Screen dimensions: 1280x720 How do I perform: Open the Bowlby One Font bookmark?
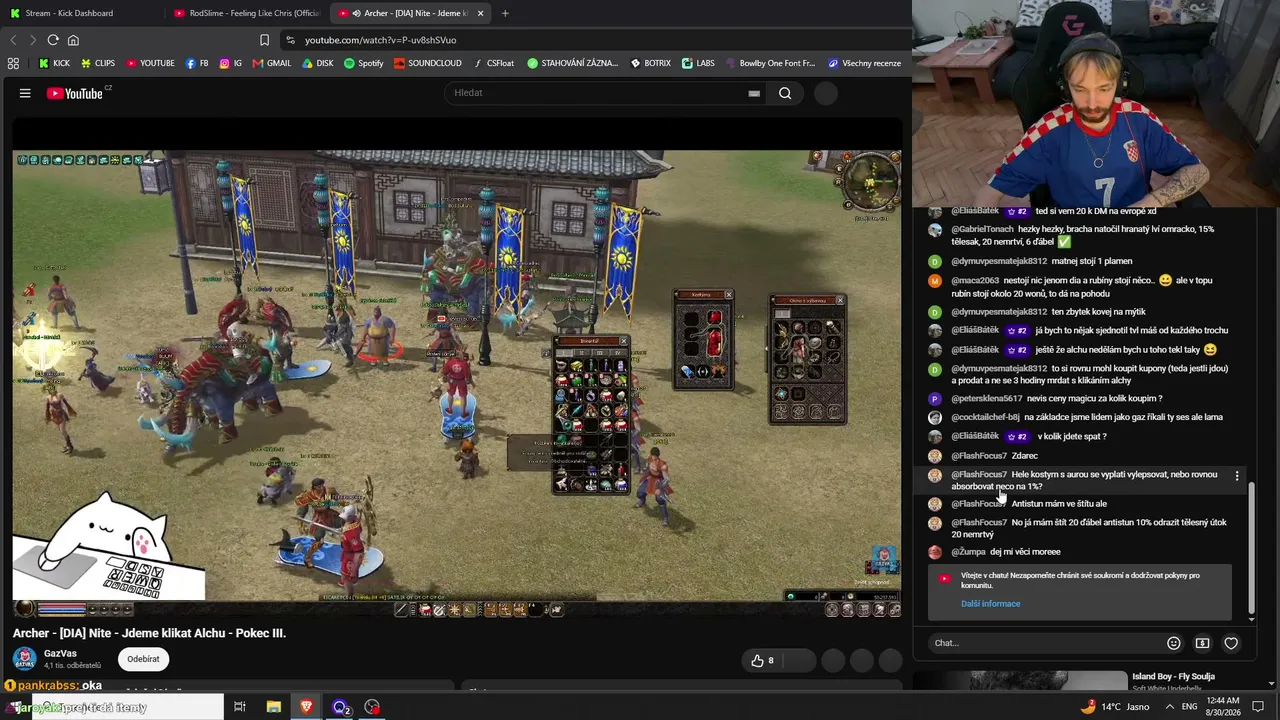click(x=770, y=63)
